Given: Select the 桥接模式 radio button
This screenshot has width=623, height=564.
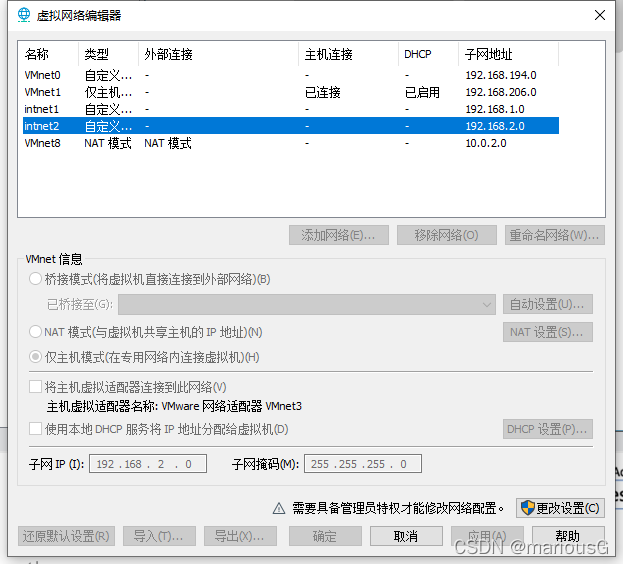Looking at the screenshot, I should 35,279.
